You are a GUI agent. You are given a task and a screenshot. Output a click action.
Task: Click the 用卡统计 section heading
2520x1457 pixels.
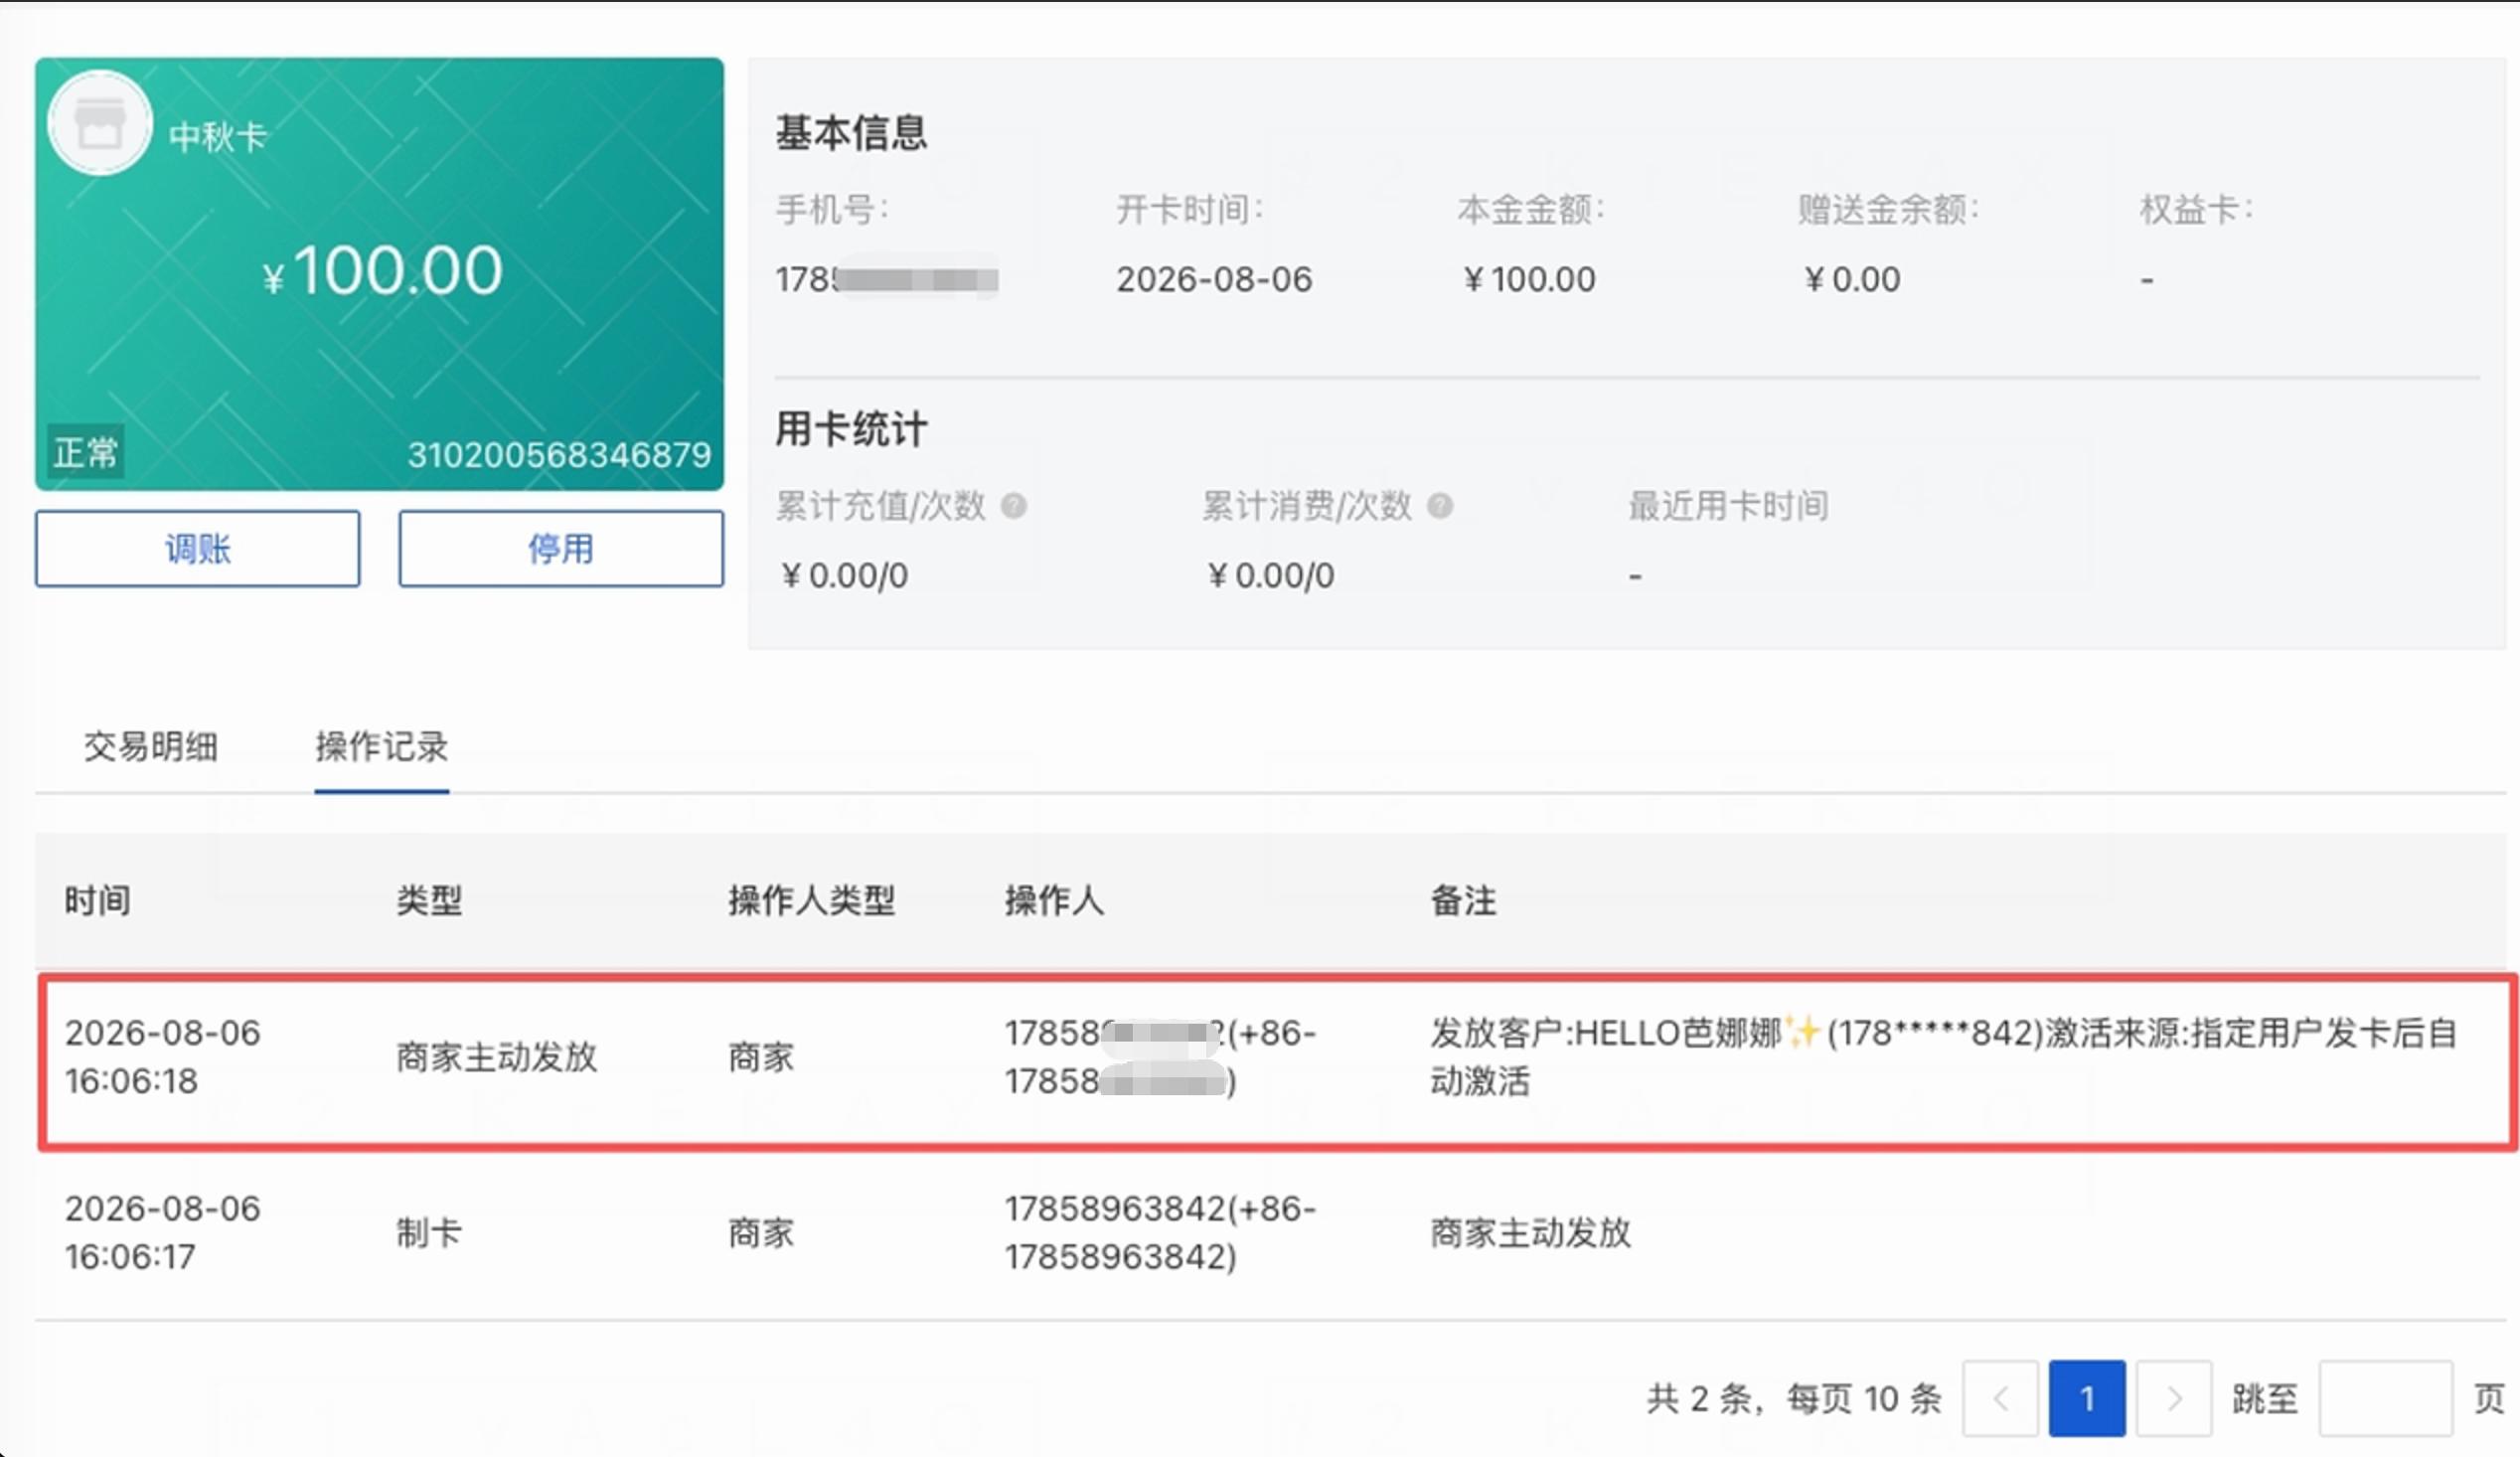click(852, 429)
